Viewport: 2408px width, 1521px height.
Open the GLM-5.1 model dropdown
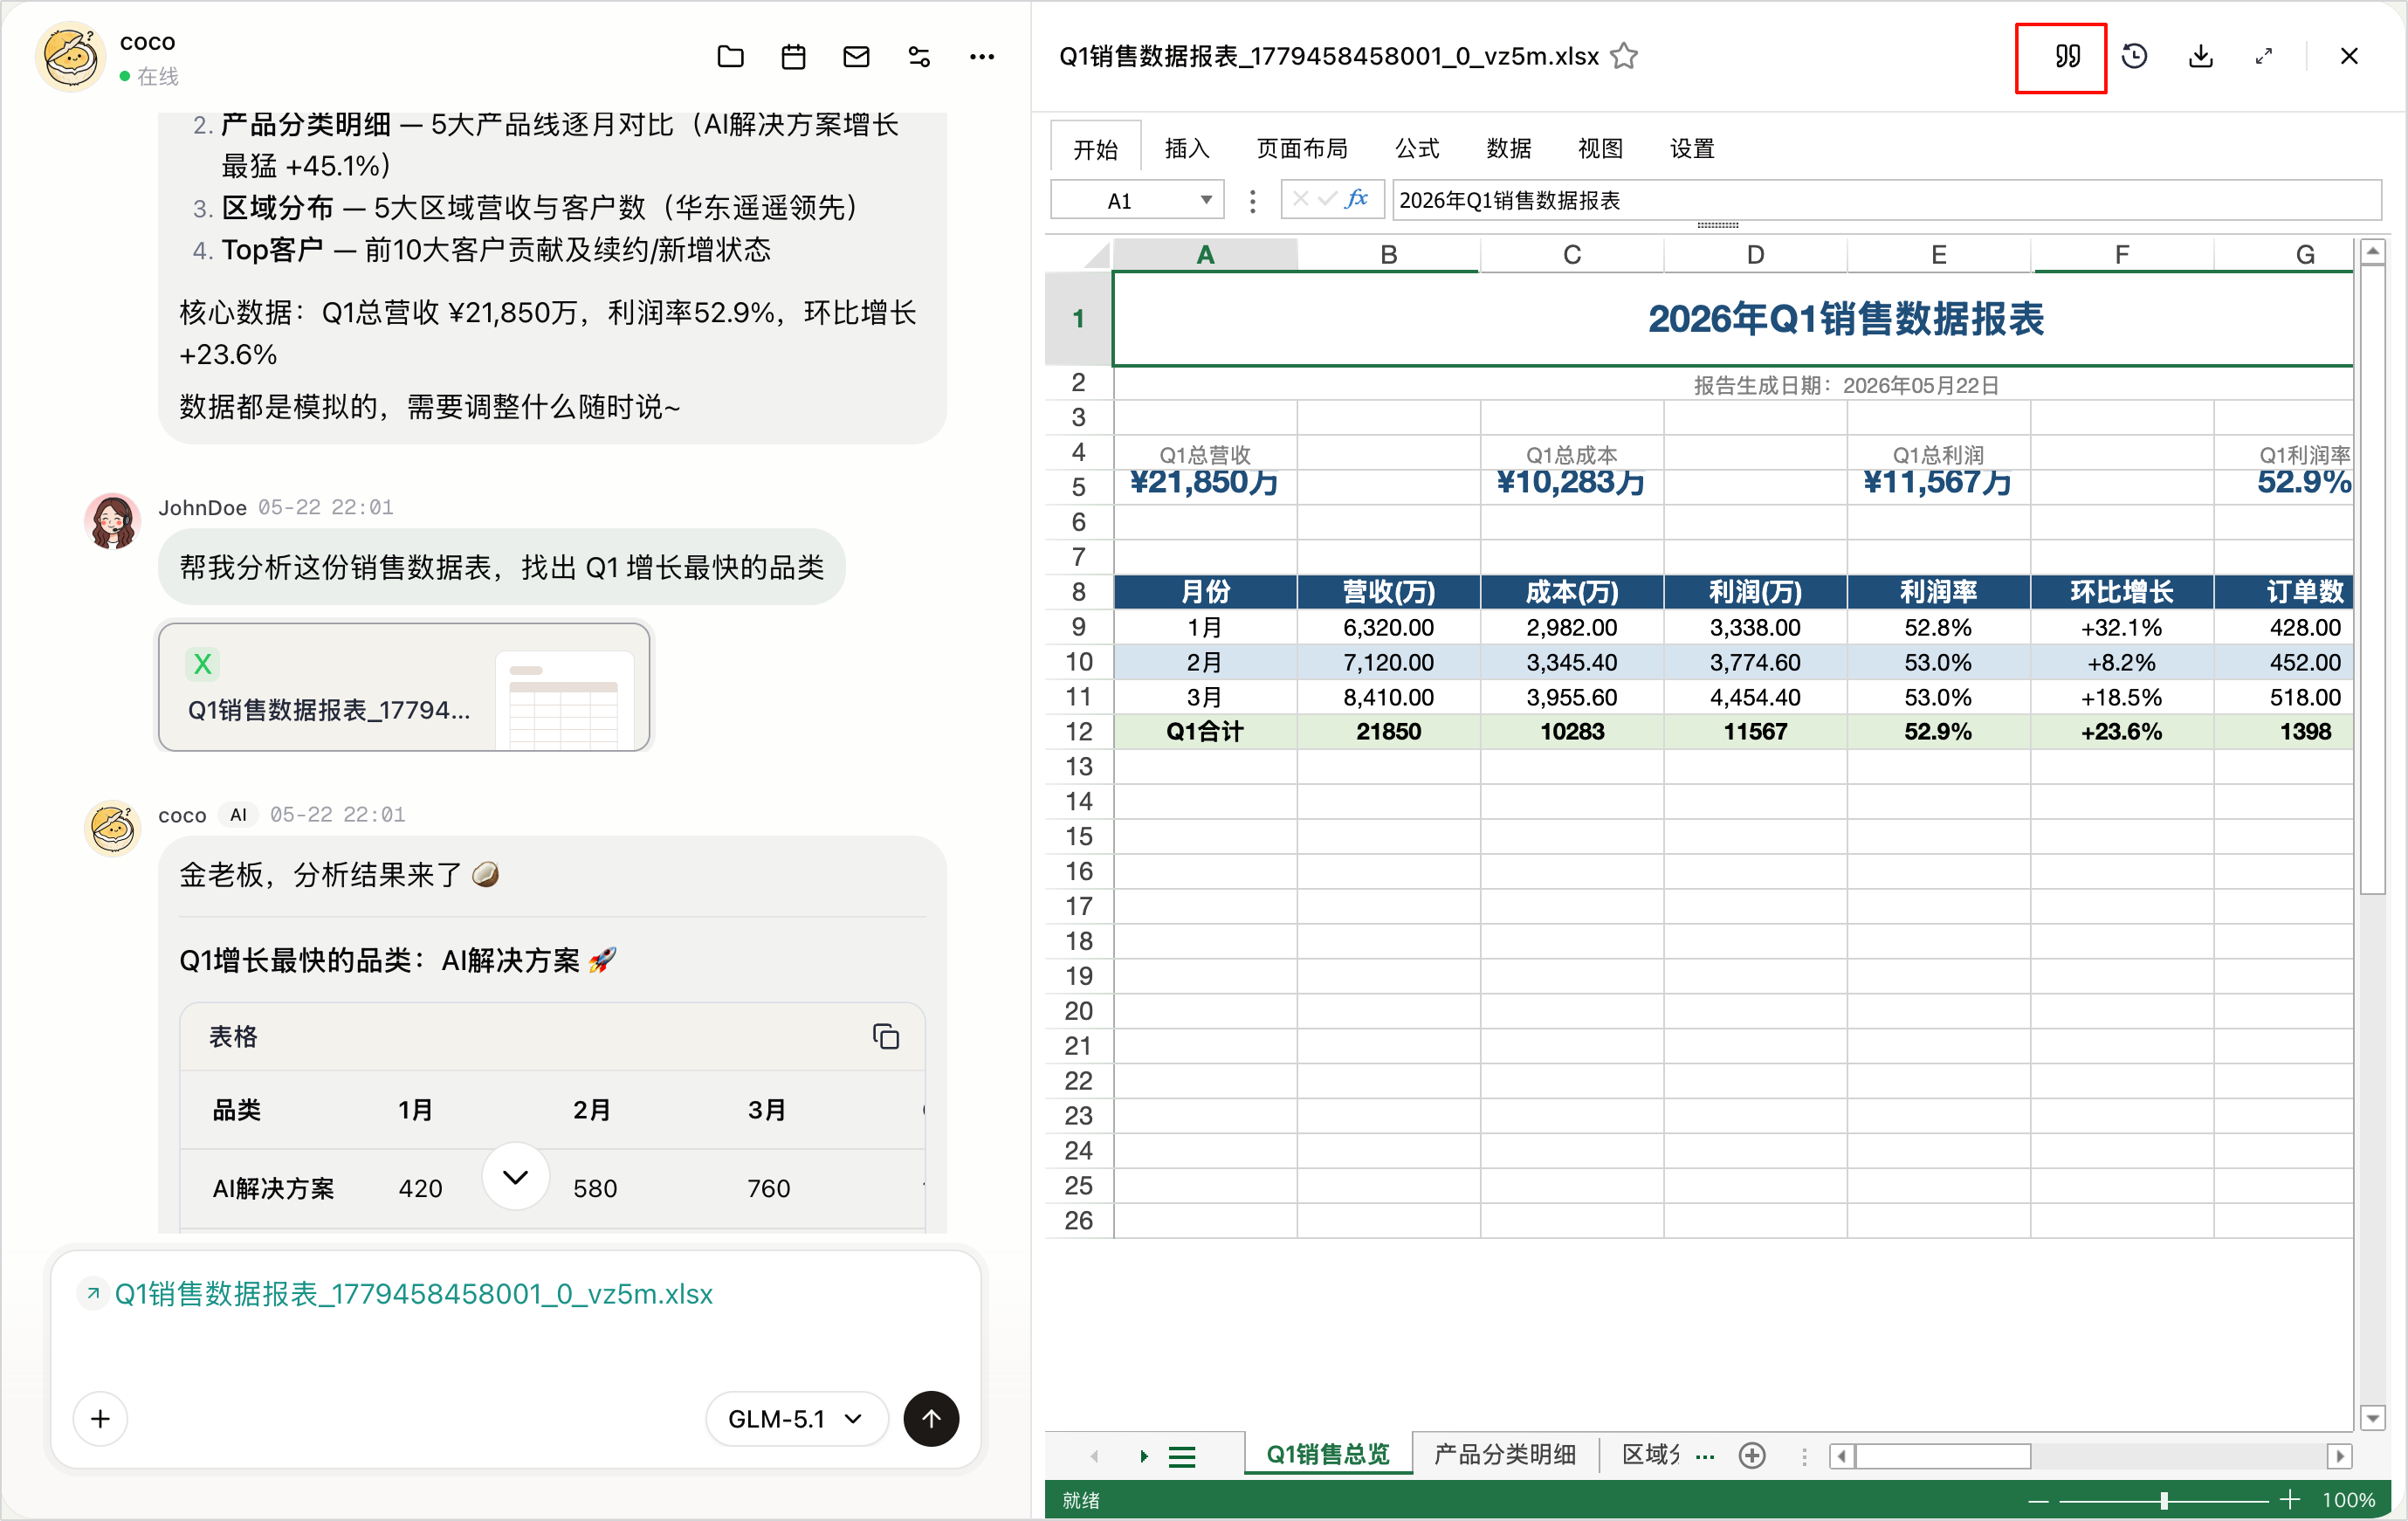[796, 1418]
